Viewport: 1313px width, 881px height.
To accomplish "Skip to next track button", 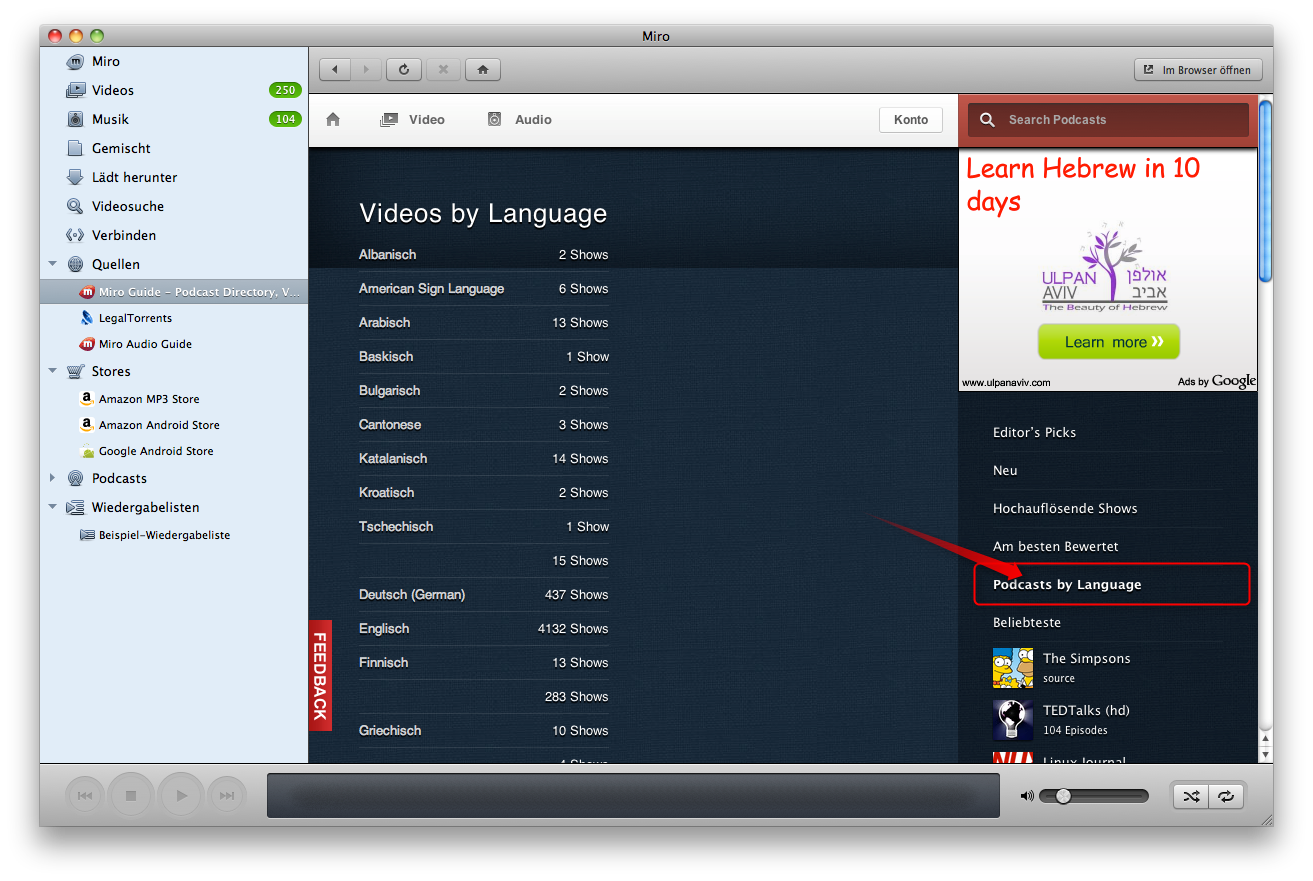I will (x=227, y=796).
